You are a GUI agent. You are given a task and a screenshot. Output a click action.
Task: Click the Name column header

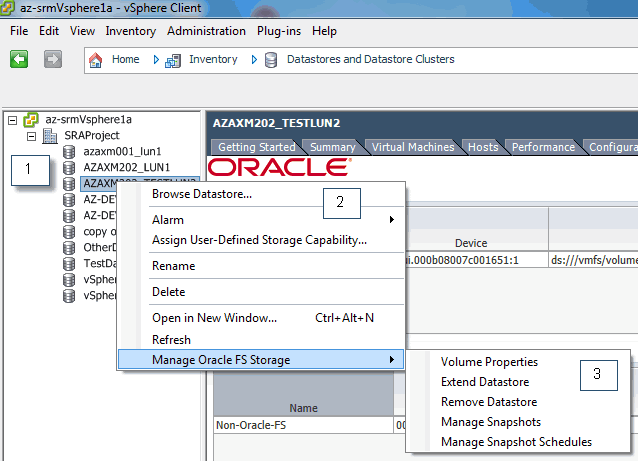[x=304, y=408]
